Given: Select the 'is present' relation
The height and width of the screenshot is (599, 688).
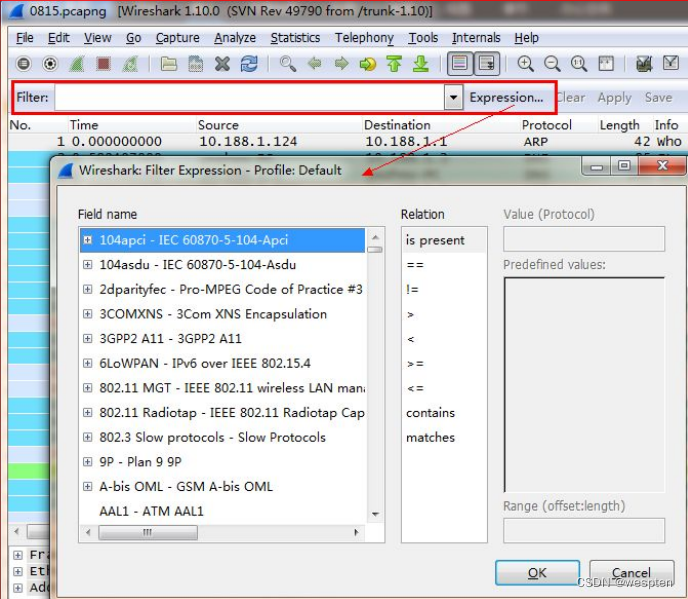Looking at the screenshot, I should click(444, 240).
